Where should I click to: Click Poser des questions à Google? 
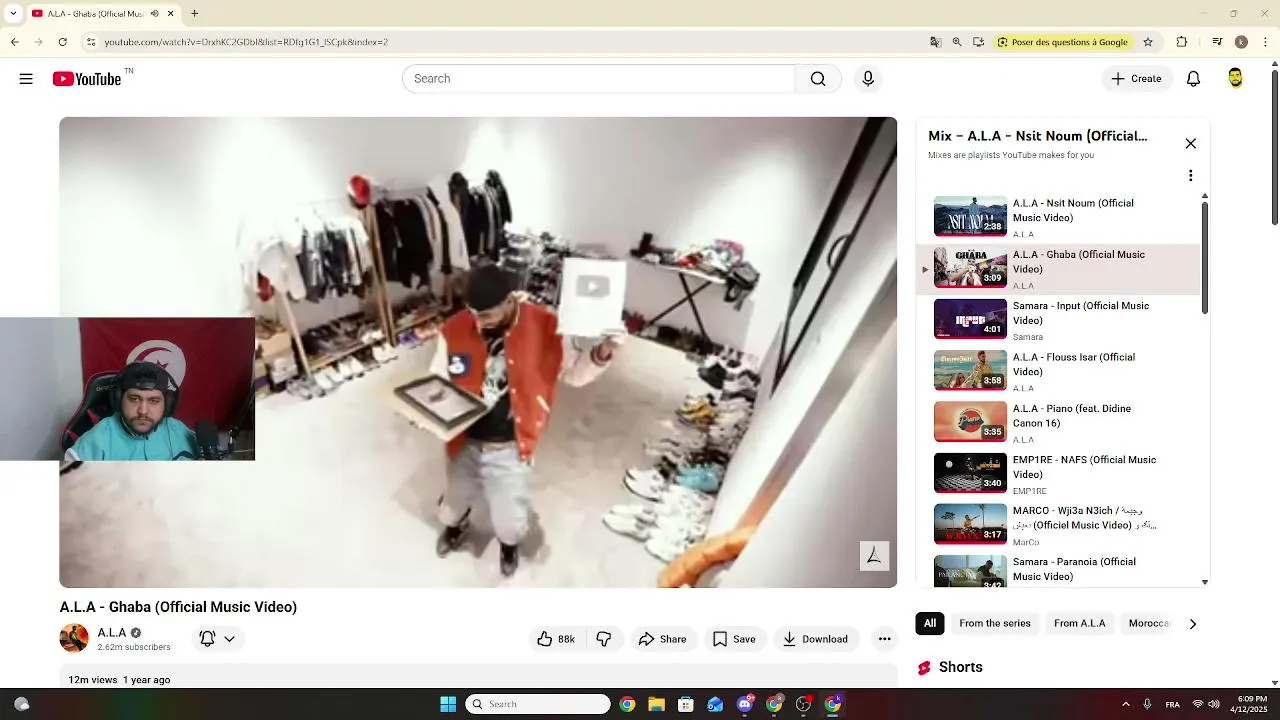(x=1063, y=42)
